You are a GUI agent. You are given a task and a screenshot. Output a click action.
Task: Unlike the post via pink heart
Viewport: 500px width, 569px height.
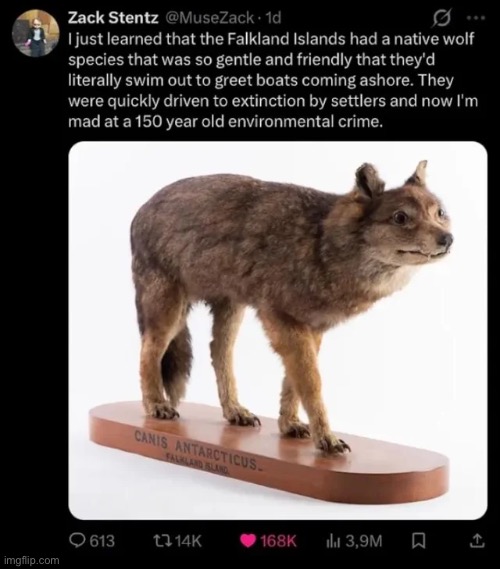pyautogui.click(x=248, y=541)
